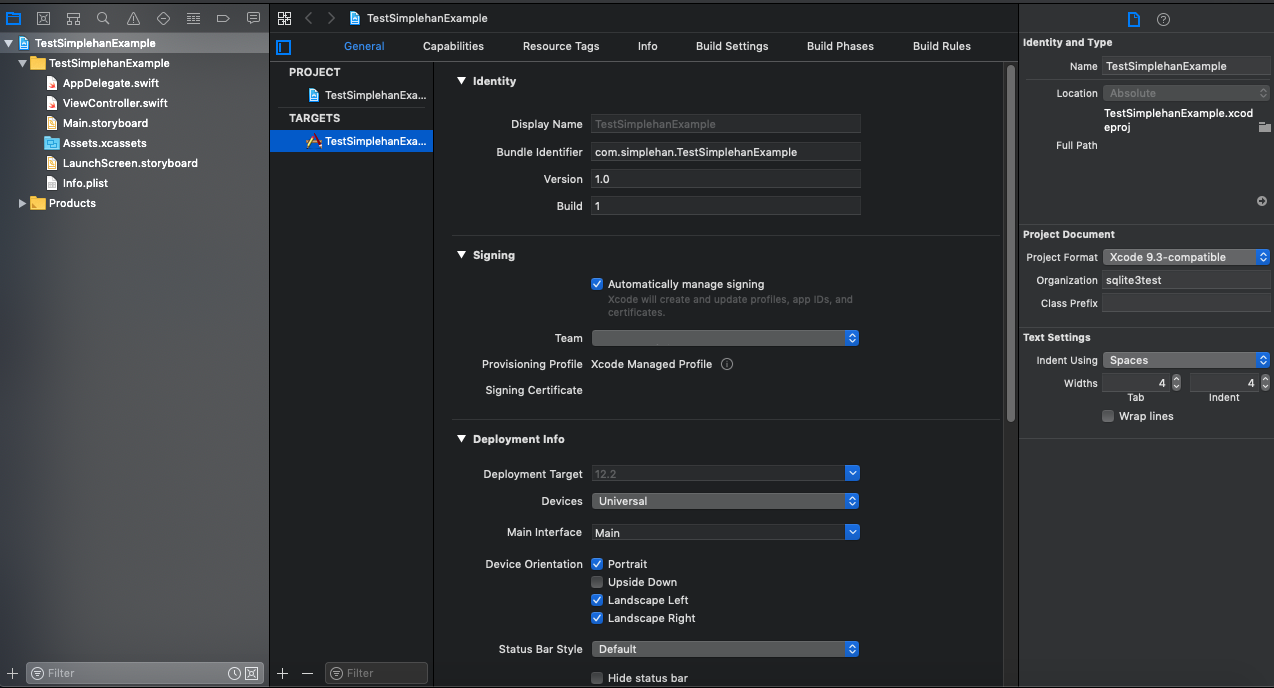
Task: Uncheck Landscape Right orientation
Action: point(597,618)
